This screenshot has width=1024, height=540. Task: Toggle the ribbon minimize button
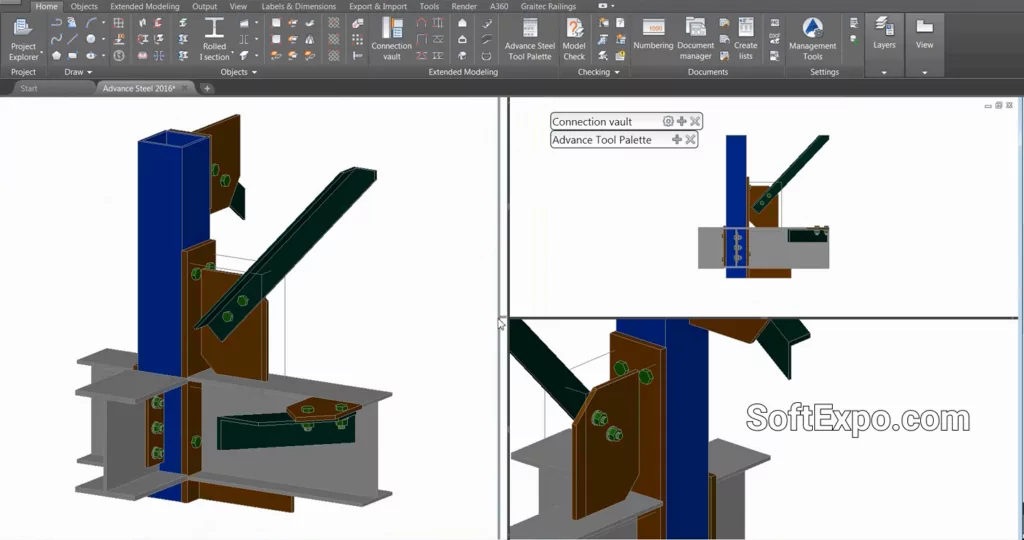point(603,7)
